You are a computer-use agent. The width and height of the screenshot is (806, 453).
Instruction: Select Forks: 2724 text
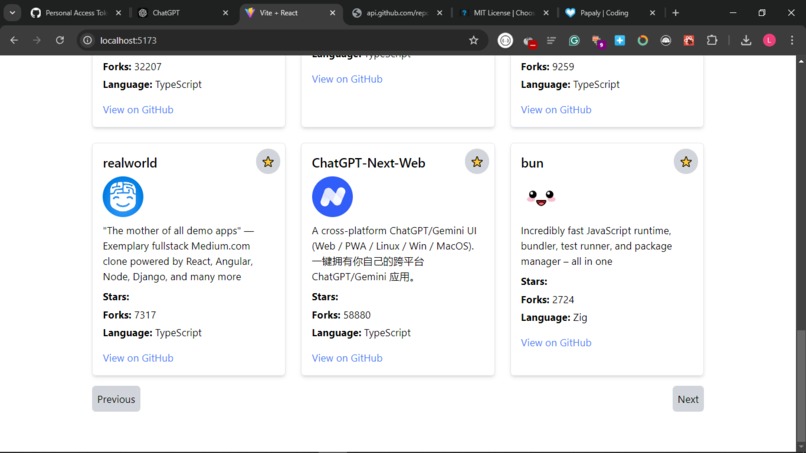click(x=547, y=299)
